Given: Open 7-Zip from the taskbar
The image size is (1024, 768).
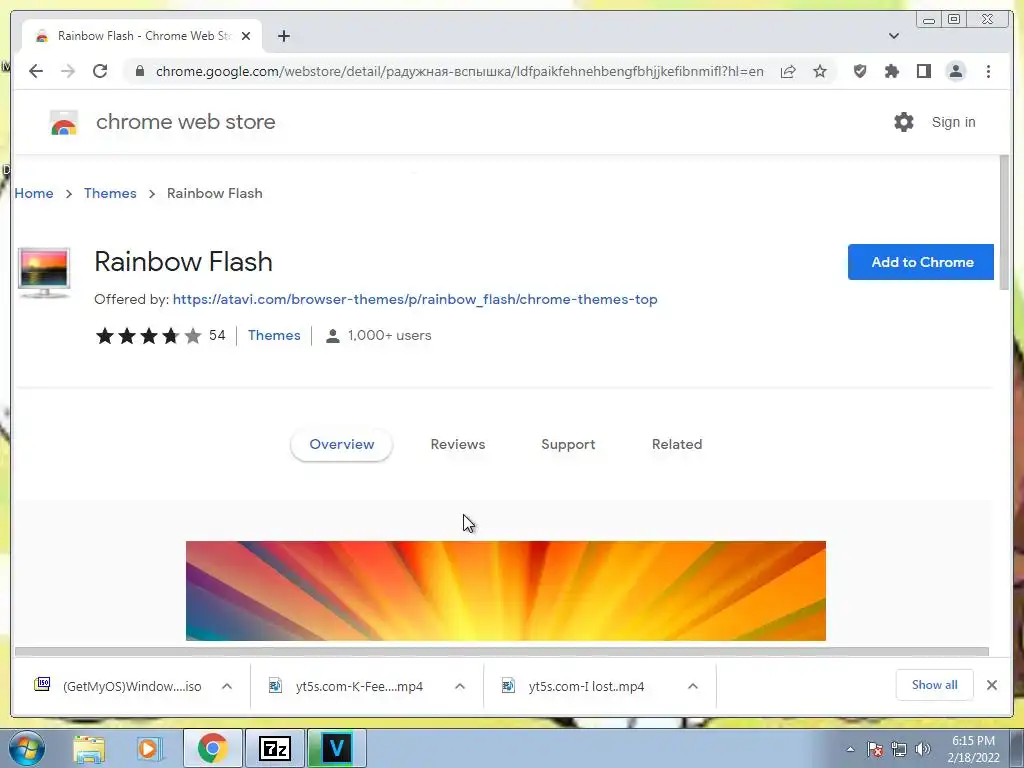Looking at the screenshot, I should (x=274, y=748).
